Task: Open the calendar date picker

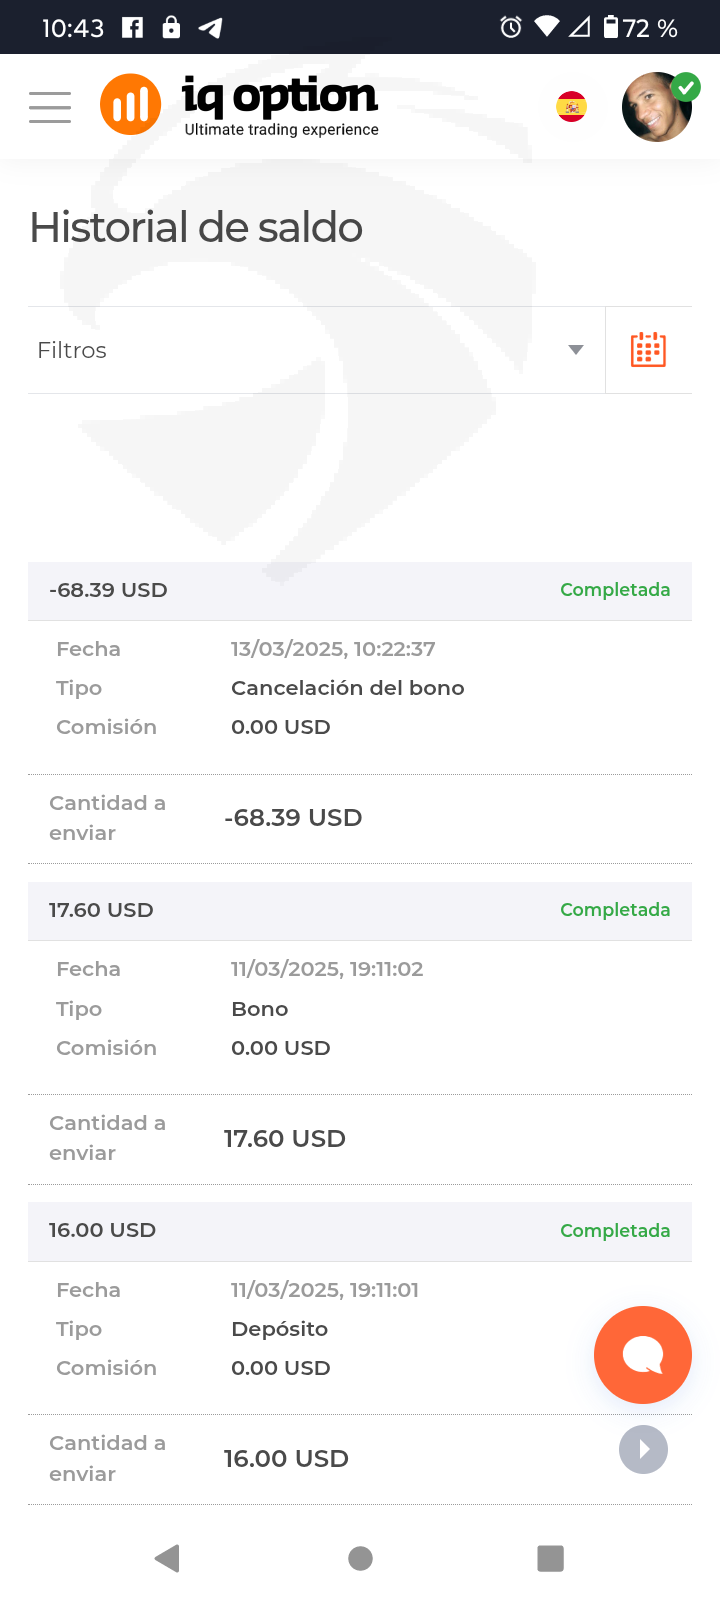Action: [x=648, y=350]
